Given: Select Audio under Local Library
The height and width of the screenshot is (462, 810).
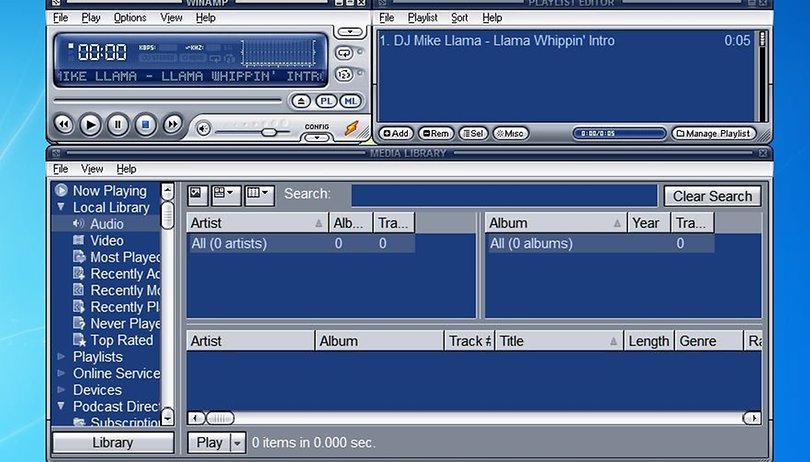Looking at the screenshot, I should pyautogui.click(x=106, y=224).
